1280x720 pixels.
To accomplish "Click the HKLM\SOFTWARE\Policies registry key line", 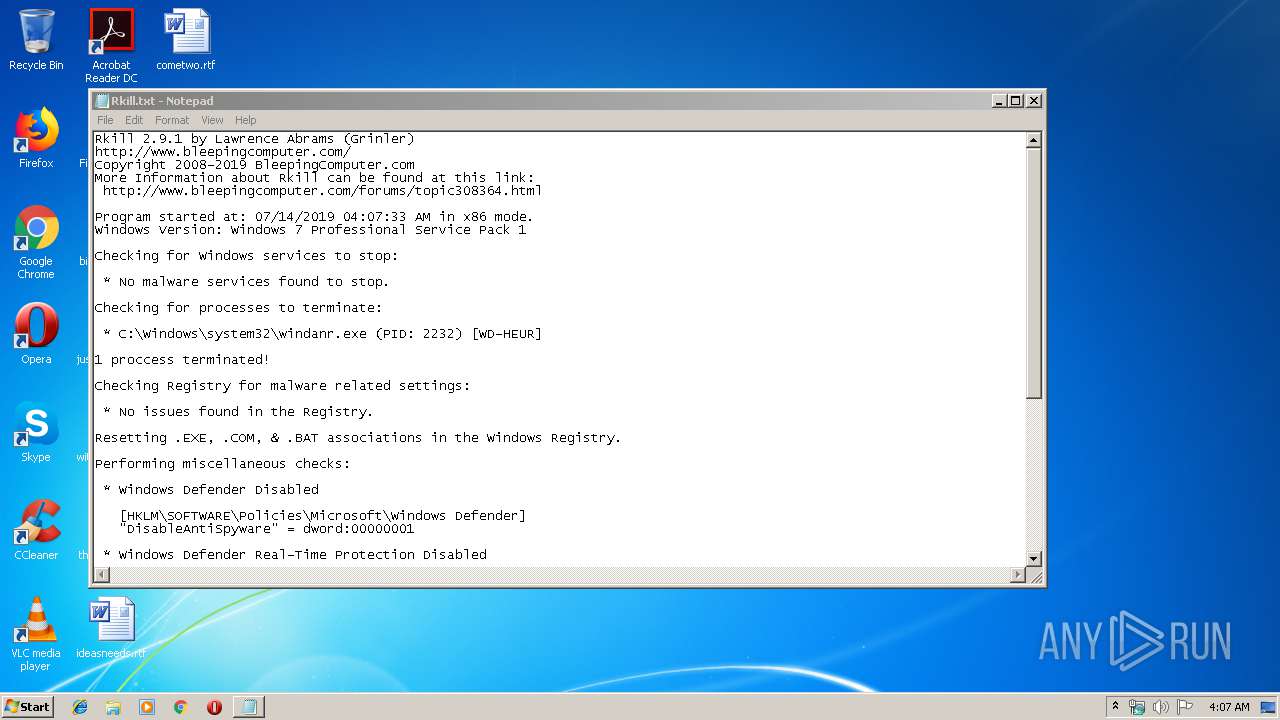I will pyautogui.click(x=322, y=516).
